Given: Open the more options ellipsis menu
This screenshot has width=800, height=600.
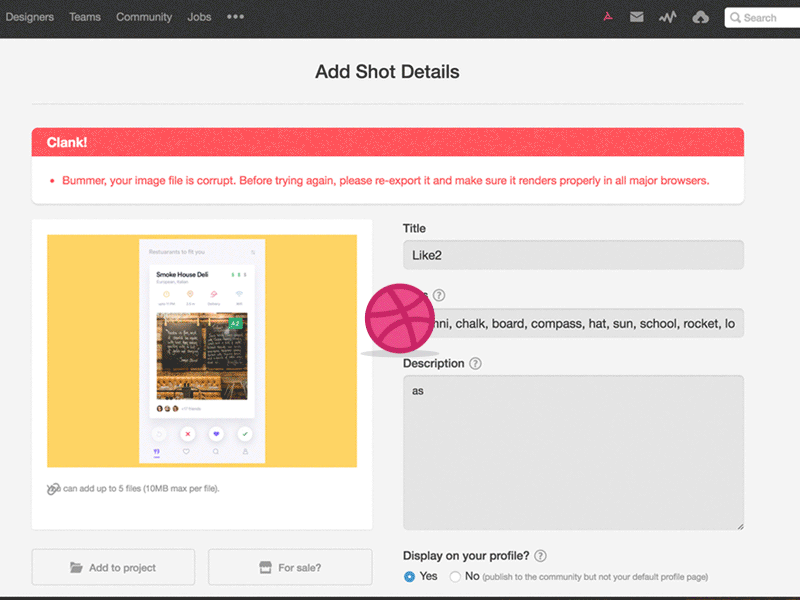Looking at the screenshot, I should point(235,17).
